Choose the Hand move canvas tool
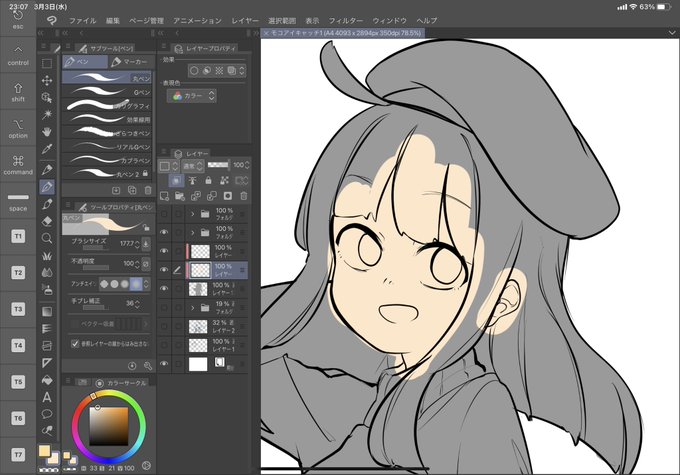 point(47,132)
